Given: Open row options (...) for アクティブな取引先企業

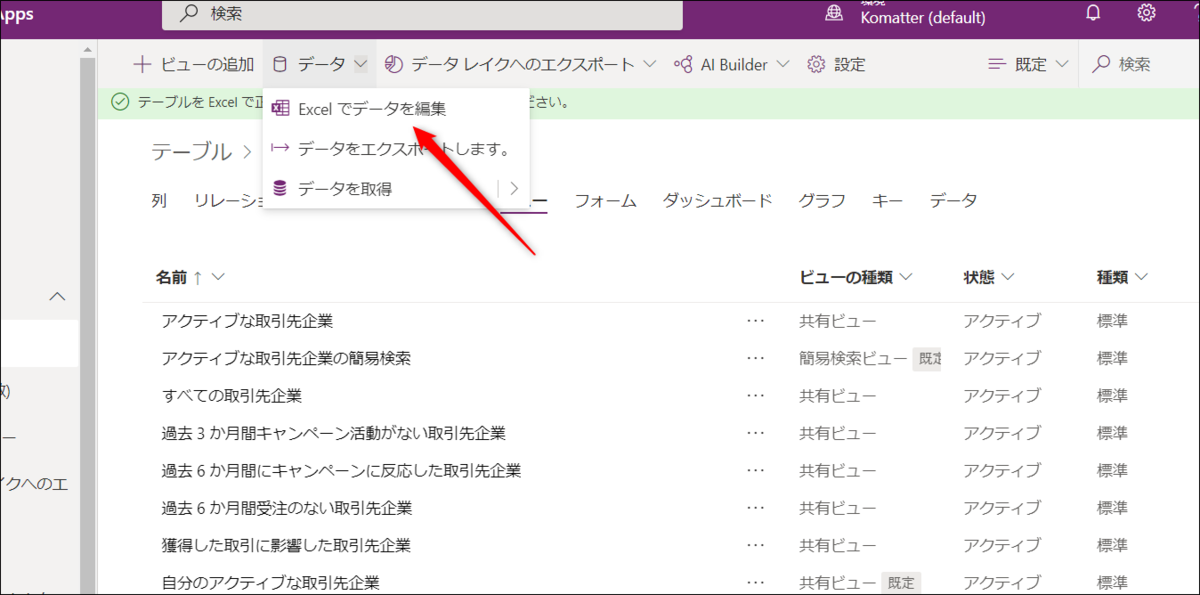Looking at the screenshot, I should [755, 320].
